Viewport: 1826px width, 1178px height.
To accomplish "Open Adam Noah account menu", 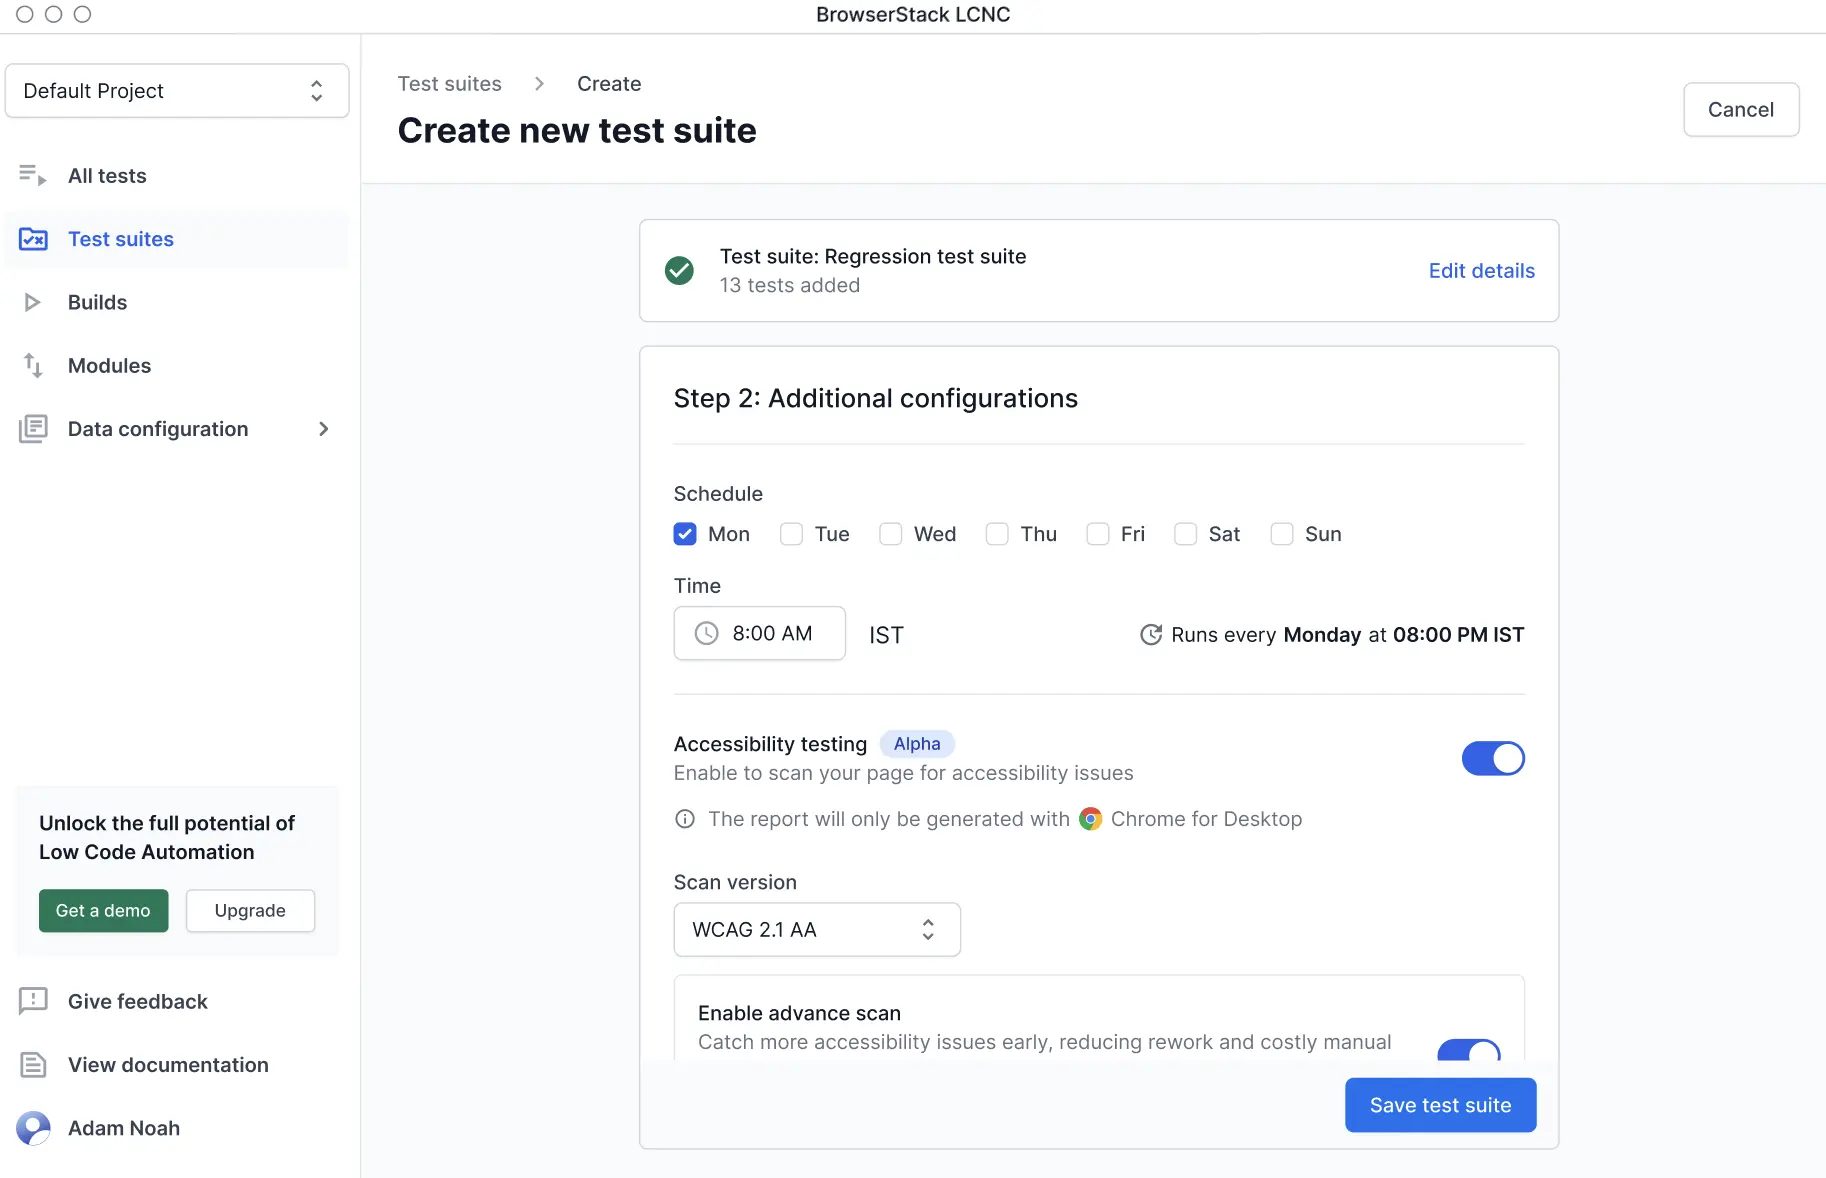I will 177,1128.
